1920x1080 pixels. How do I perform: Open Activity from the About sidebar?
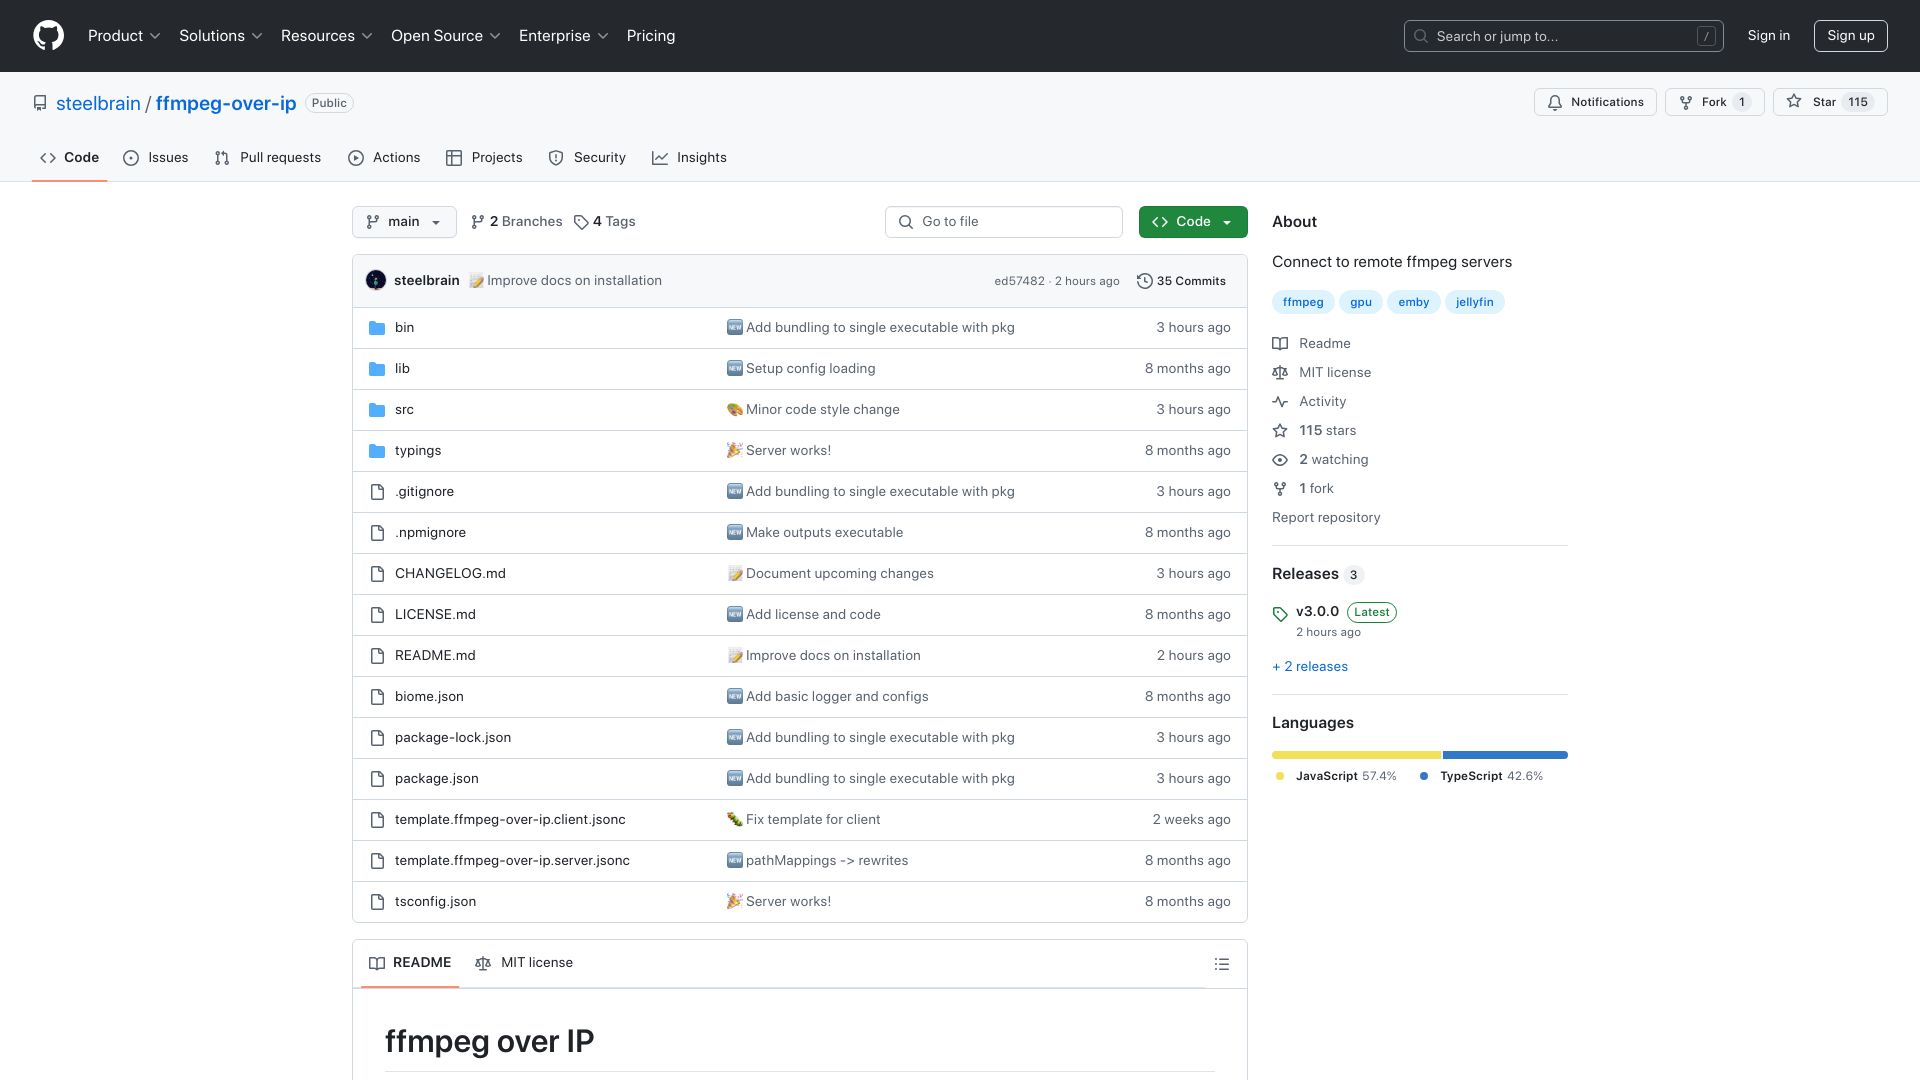[x=1322, y=402]
